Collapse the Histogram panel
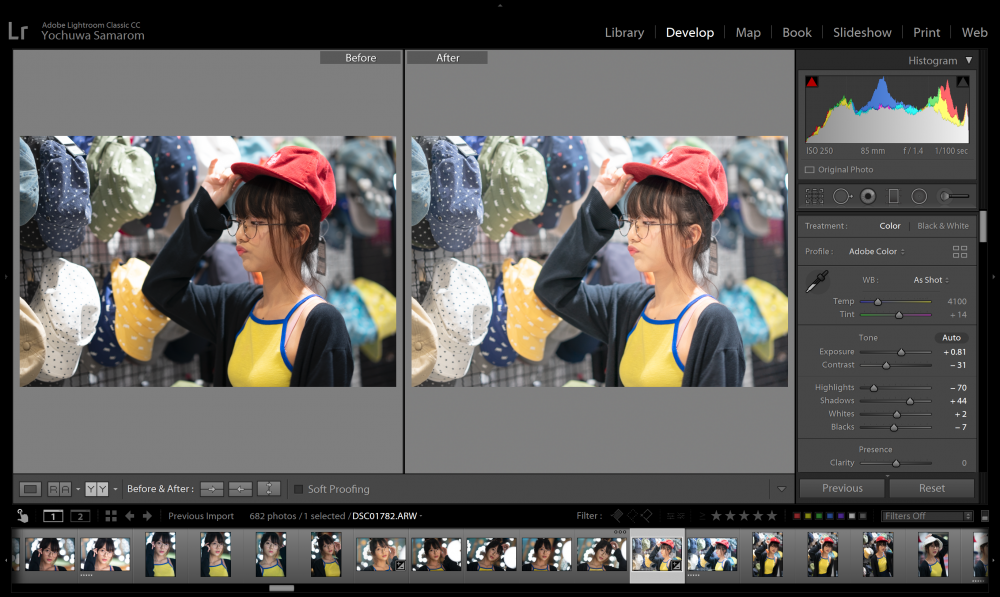Viewport: 1000px width, 597px height. (969, 60)
